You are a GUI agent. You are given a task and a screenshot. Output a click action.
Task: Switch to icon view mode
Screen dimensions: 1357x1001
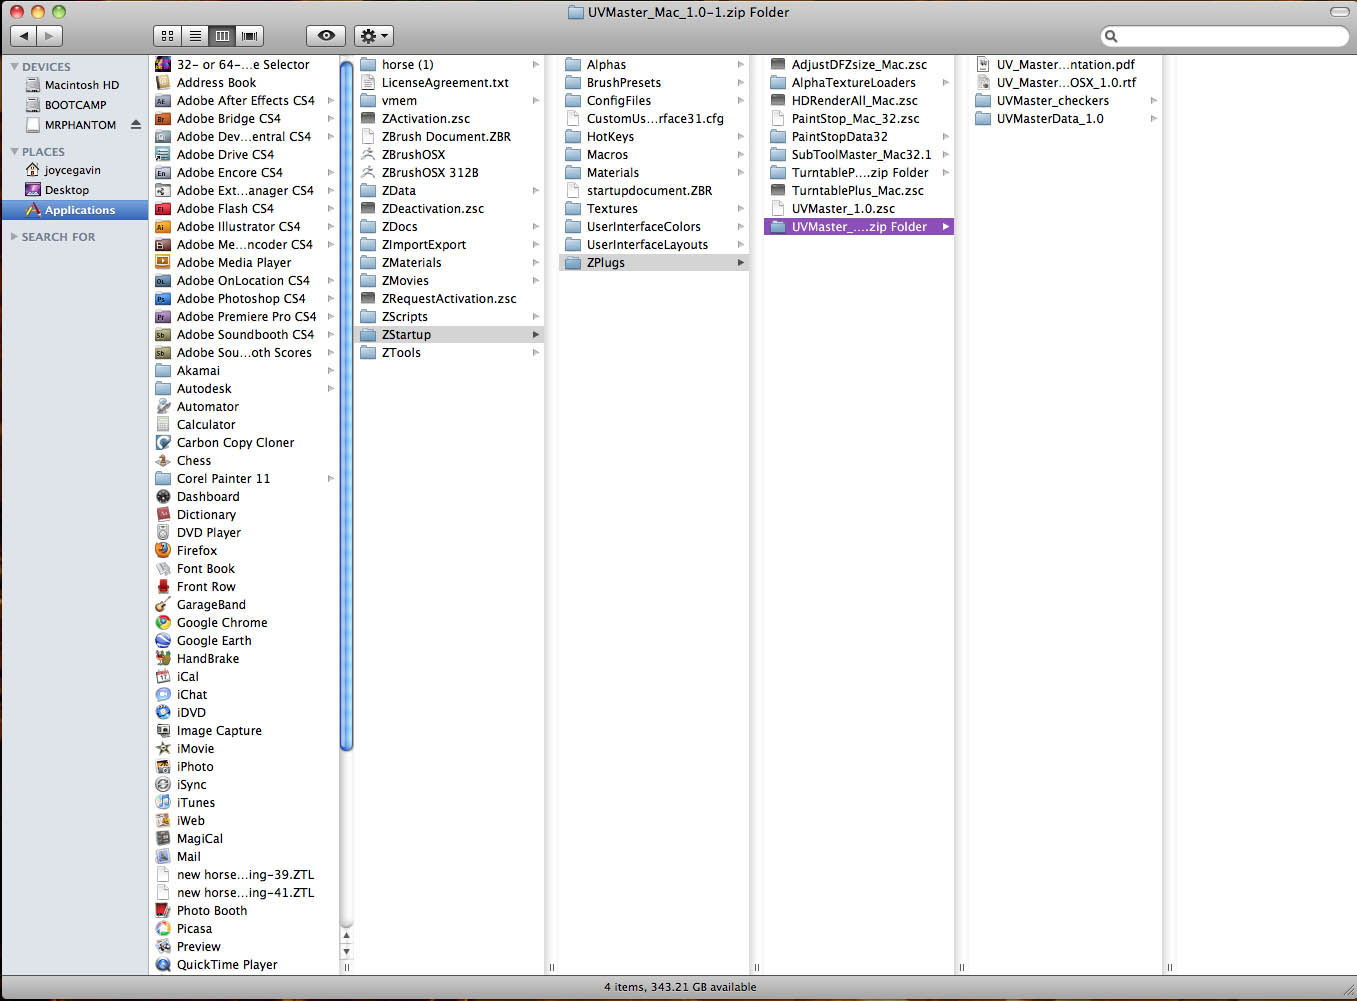click(x=167, y=36)
